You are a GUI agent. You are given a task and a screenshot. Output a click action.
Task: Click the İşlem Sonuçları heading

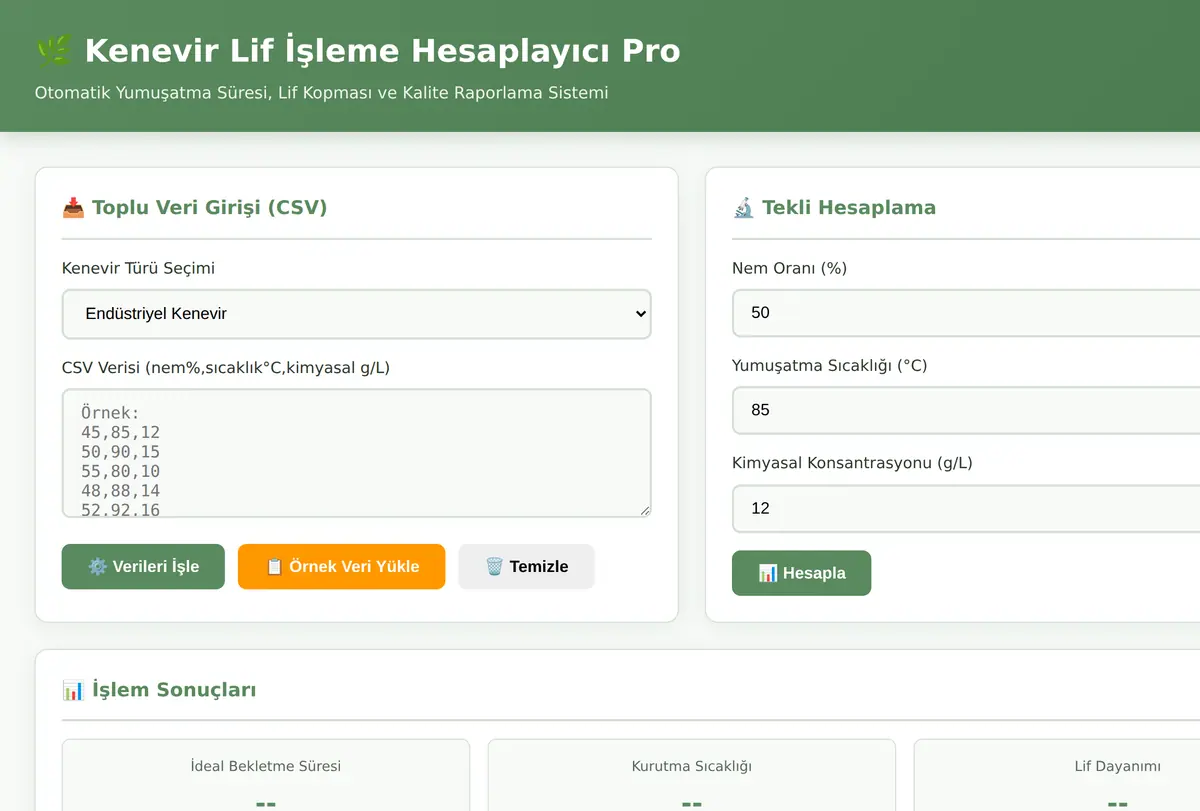(x=174, y=690)
